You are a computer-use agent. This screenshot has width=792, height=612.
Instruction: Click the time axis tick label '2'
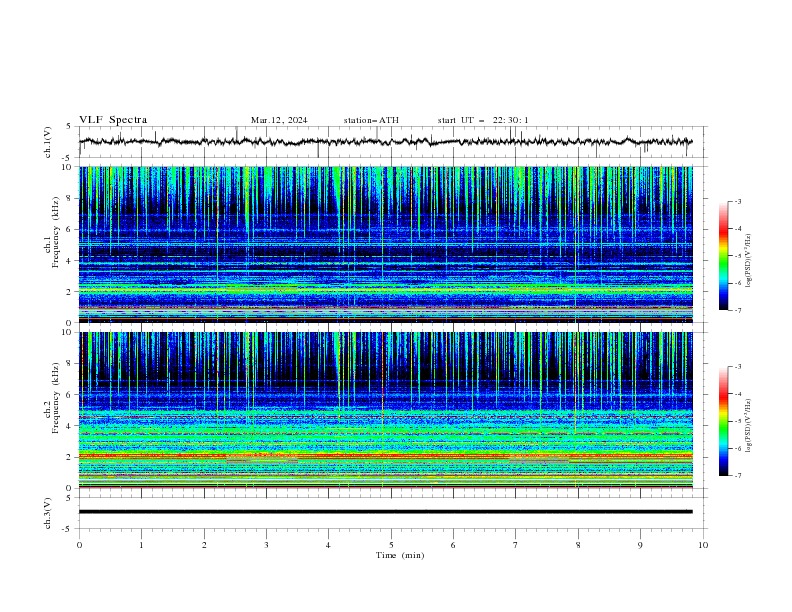[x=204, y=545]
